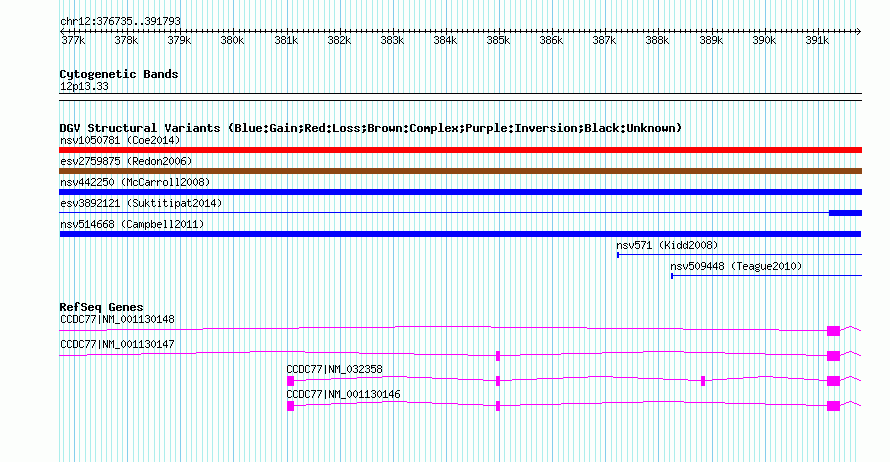Image resolution: width=890 pixels, height=462 pixels.
Task: Open the CCDC77|NM_001130147 transcript label
Action: coord(117,345)
